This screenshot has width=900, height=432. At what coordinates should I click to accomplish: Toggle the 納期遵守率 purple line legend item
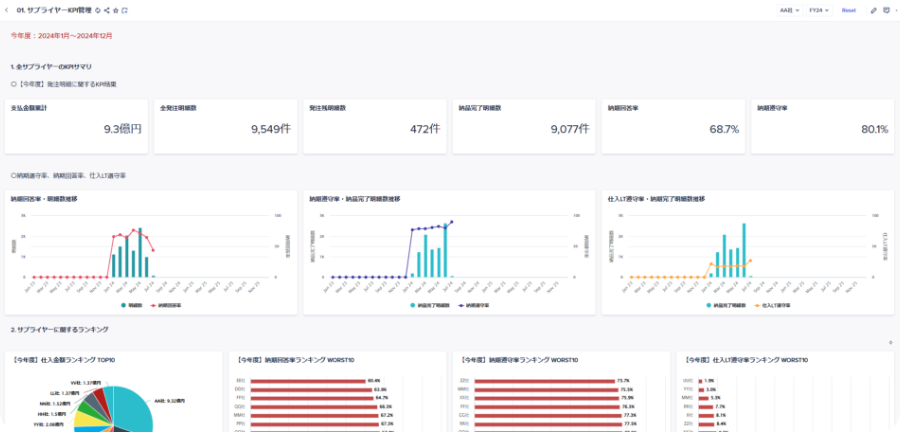(x=474, y=305)
